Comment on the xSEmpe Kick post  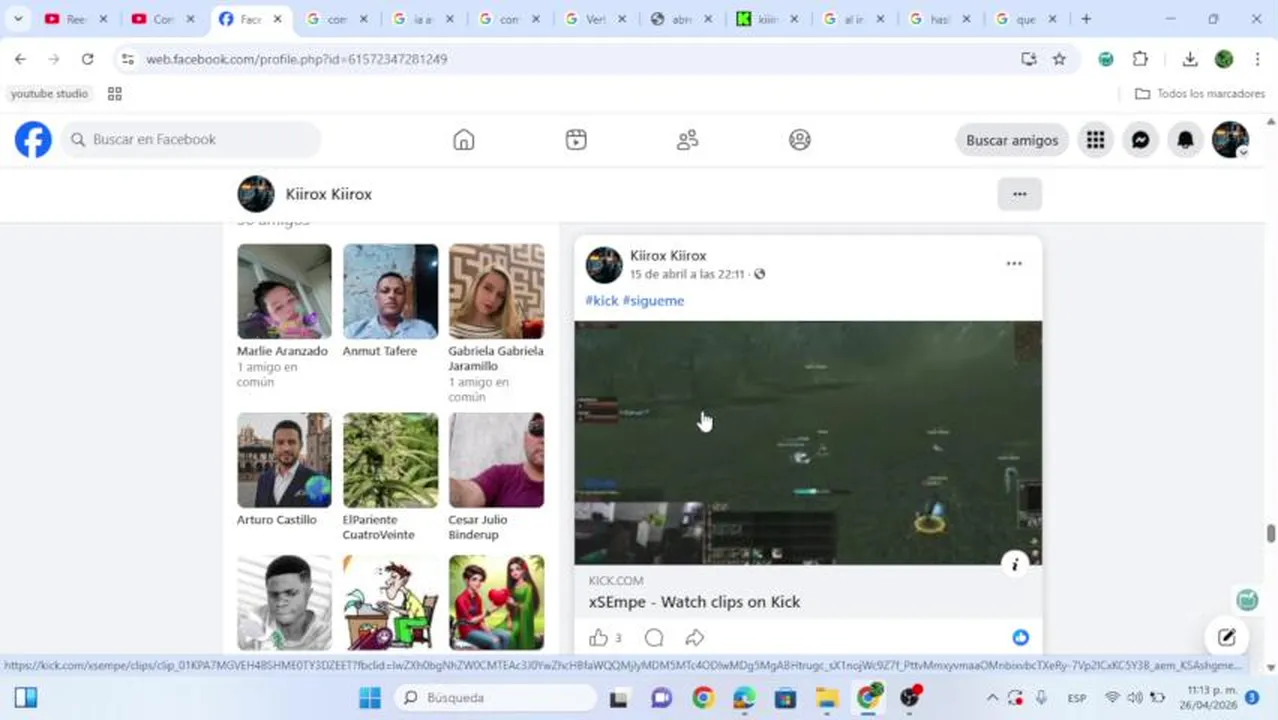(654, 637)
